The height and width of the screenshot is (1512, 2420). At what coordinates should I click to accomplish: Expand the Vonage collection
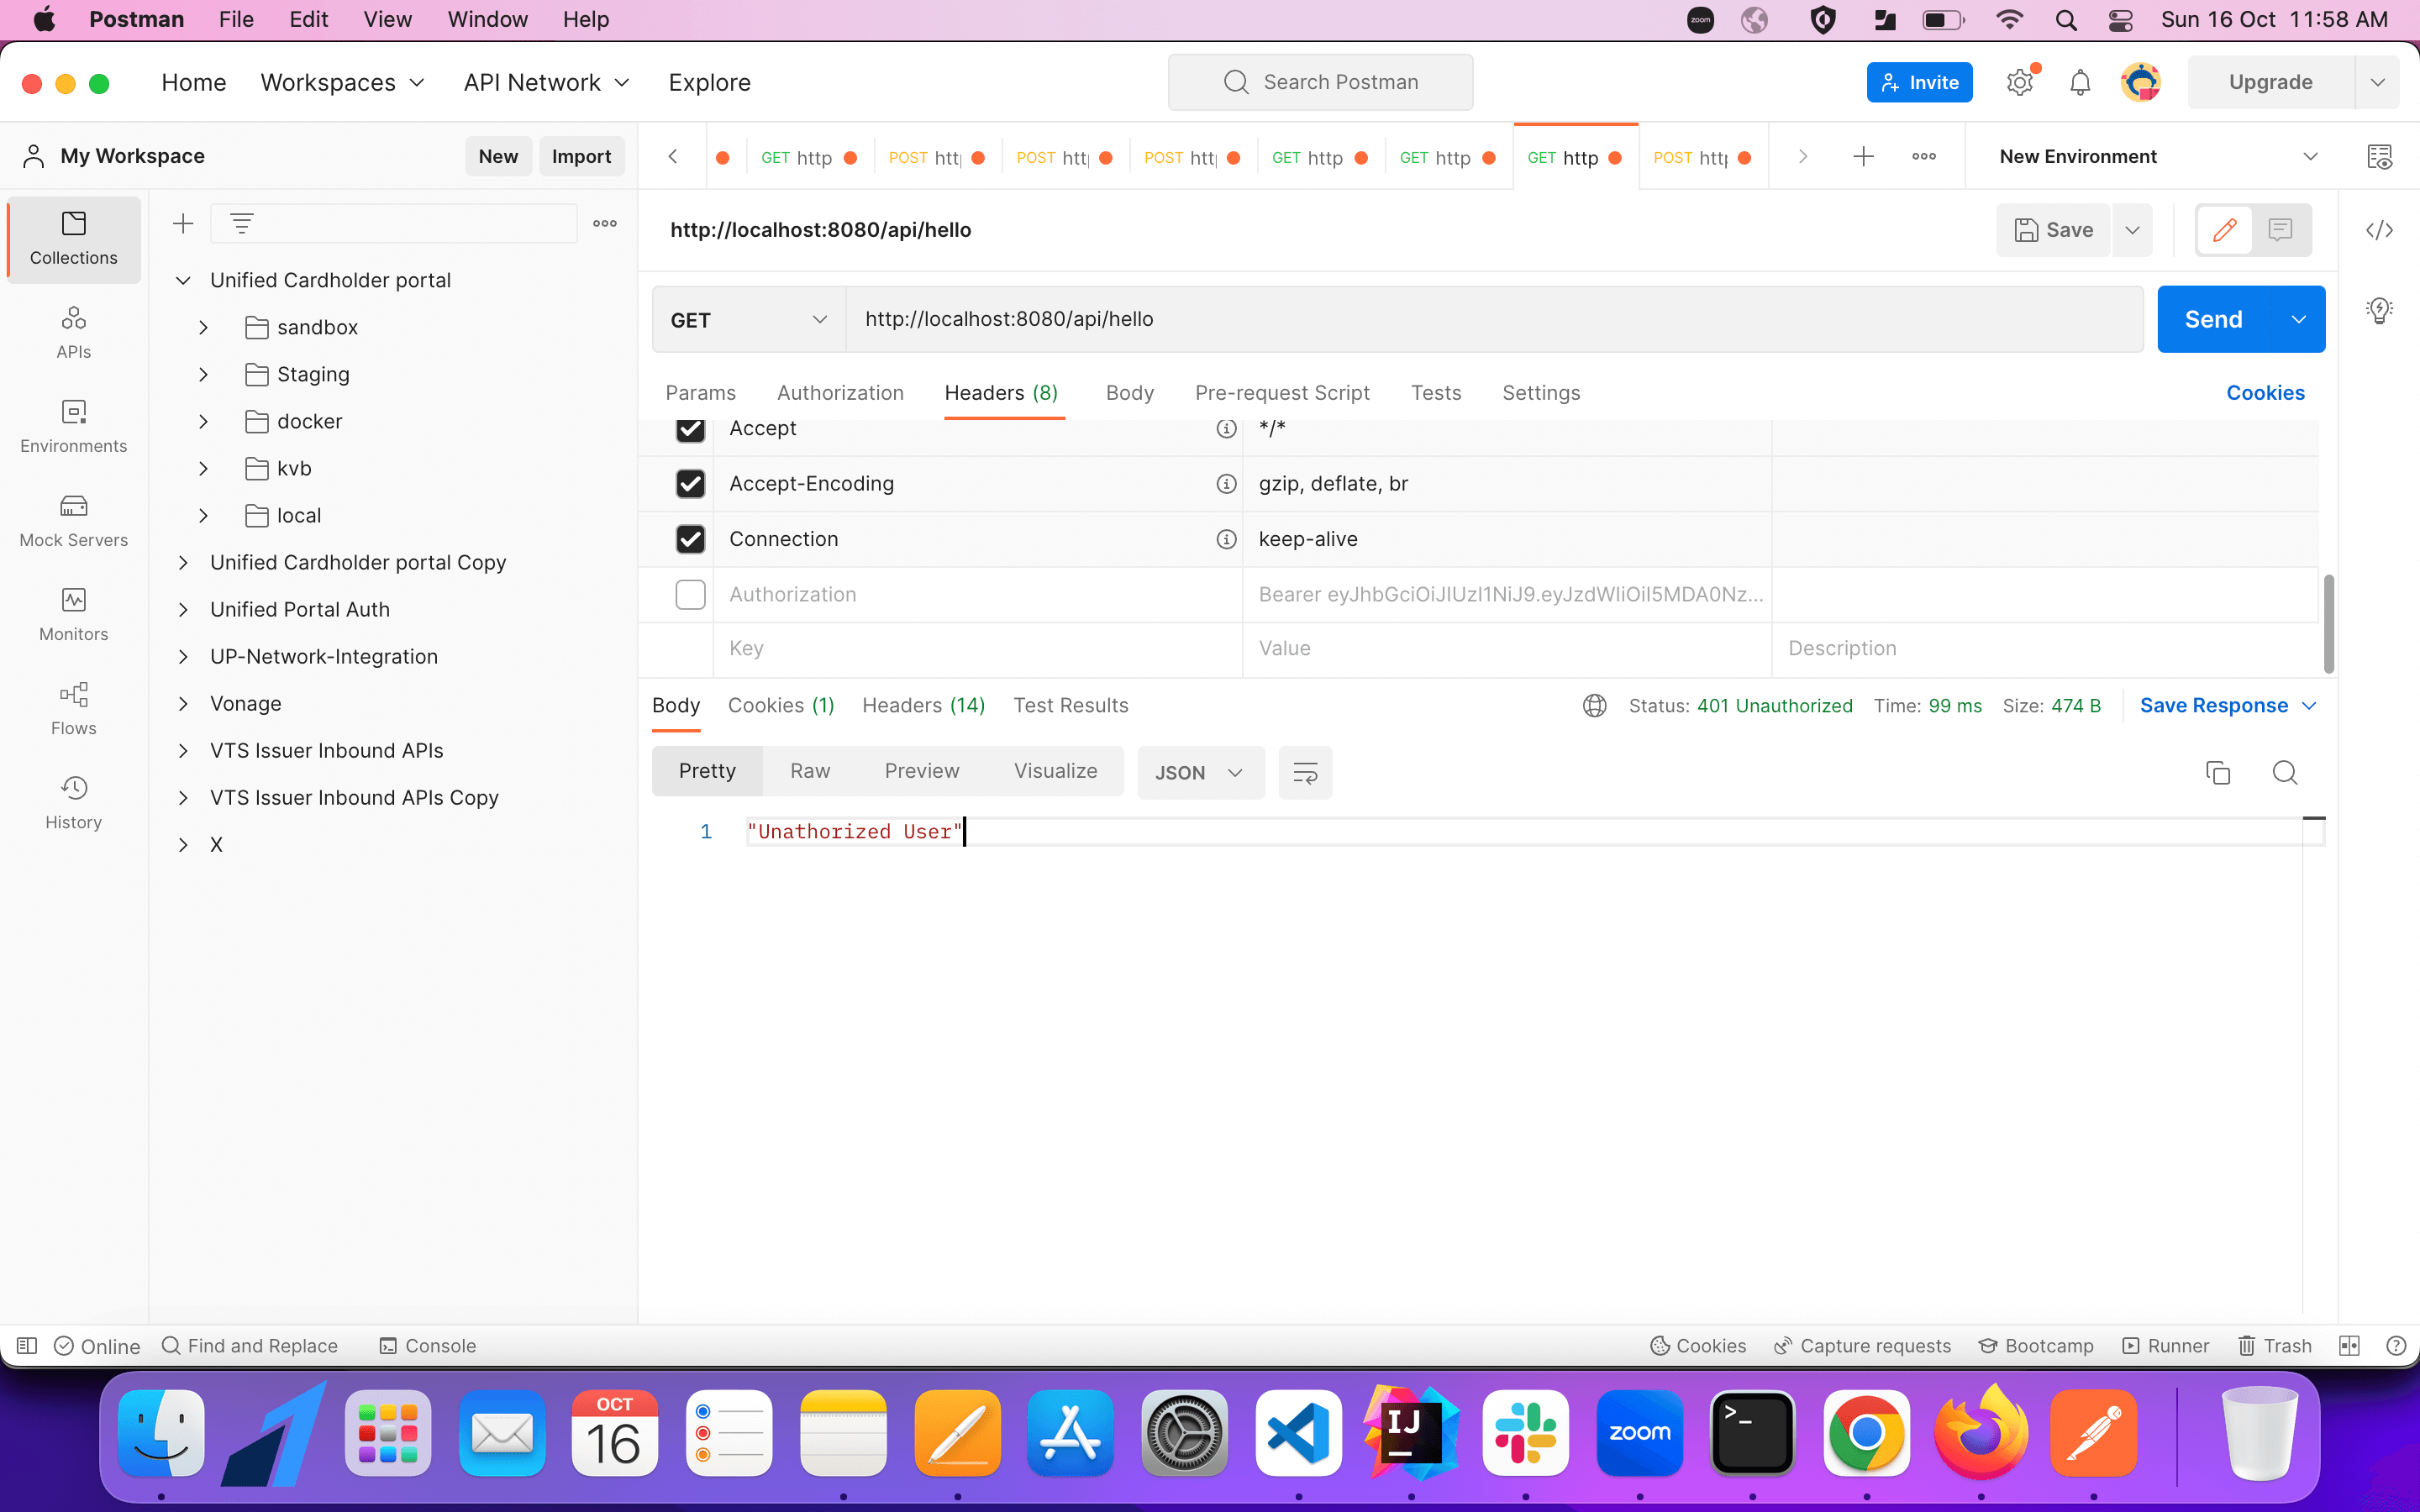tap(183, 703)
